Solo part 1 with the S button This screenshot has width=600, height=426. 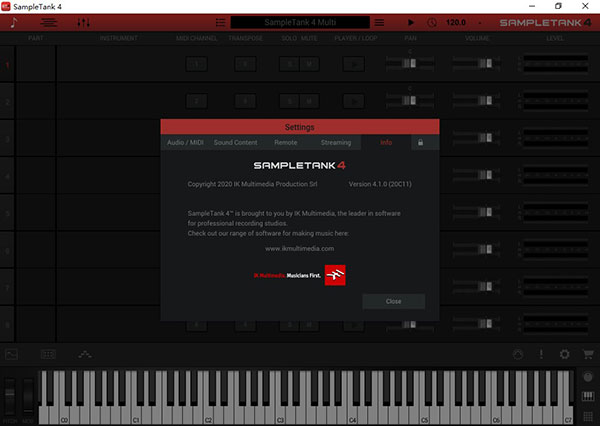point(290,64)
